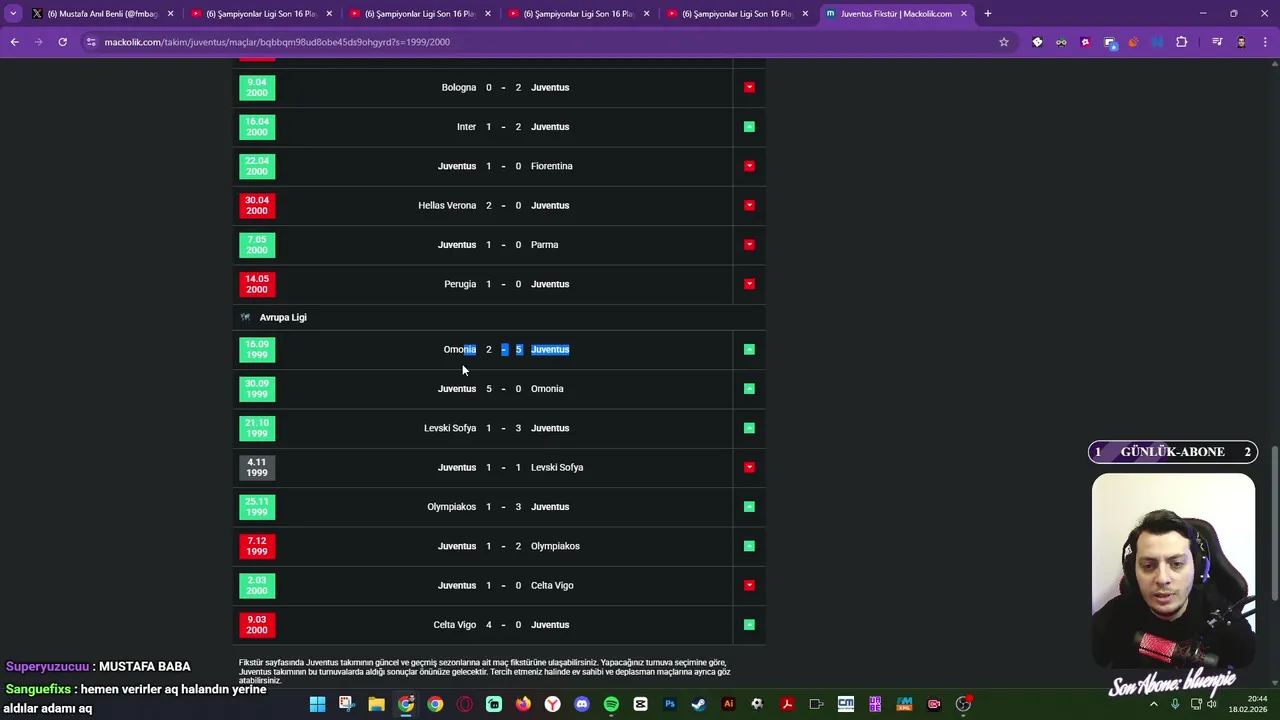Go back to the previous page
The width and height of the screenshot is (1280, 720).
(x=14, y=42)
